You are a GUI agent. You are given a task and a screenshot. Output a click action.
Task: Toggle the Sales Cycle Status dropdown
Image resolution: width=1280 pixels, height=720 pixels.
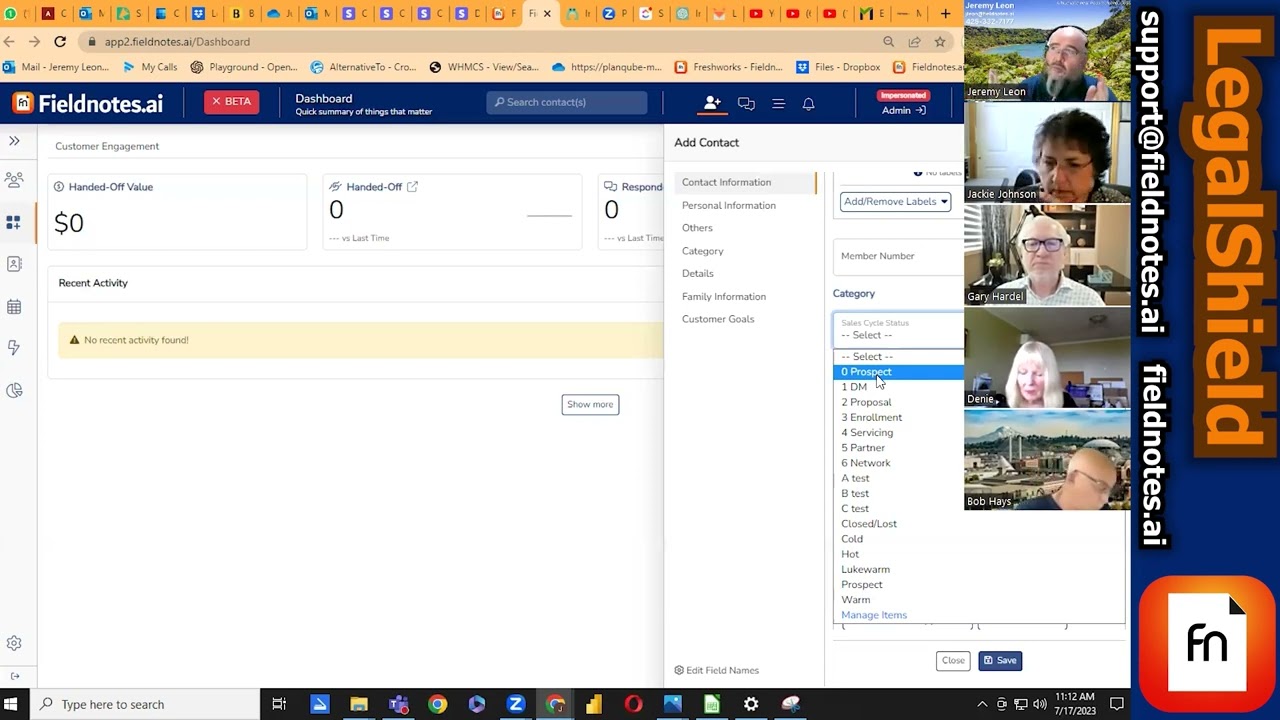click(x=899, y=329)
